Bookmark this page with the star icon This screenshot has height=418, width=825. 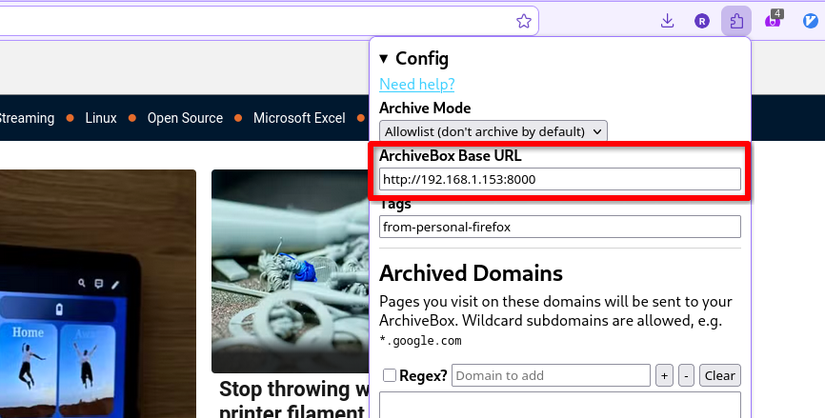pos(524,21)
